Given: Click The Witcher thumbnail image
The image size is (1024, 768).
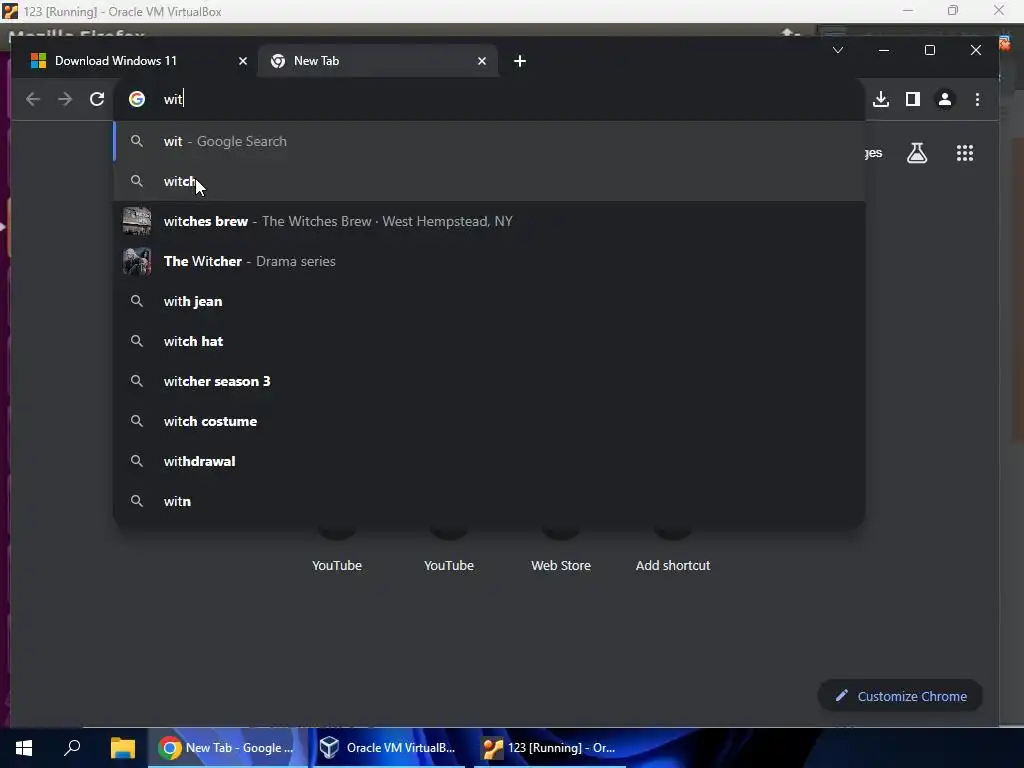Looking at the screenshot, I should coord(136,261).
